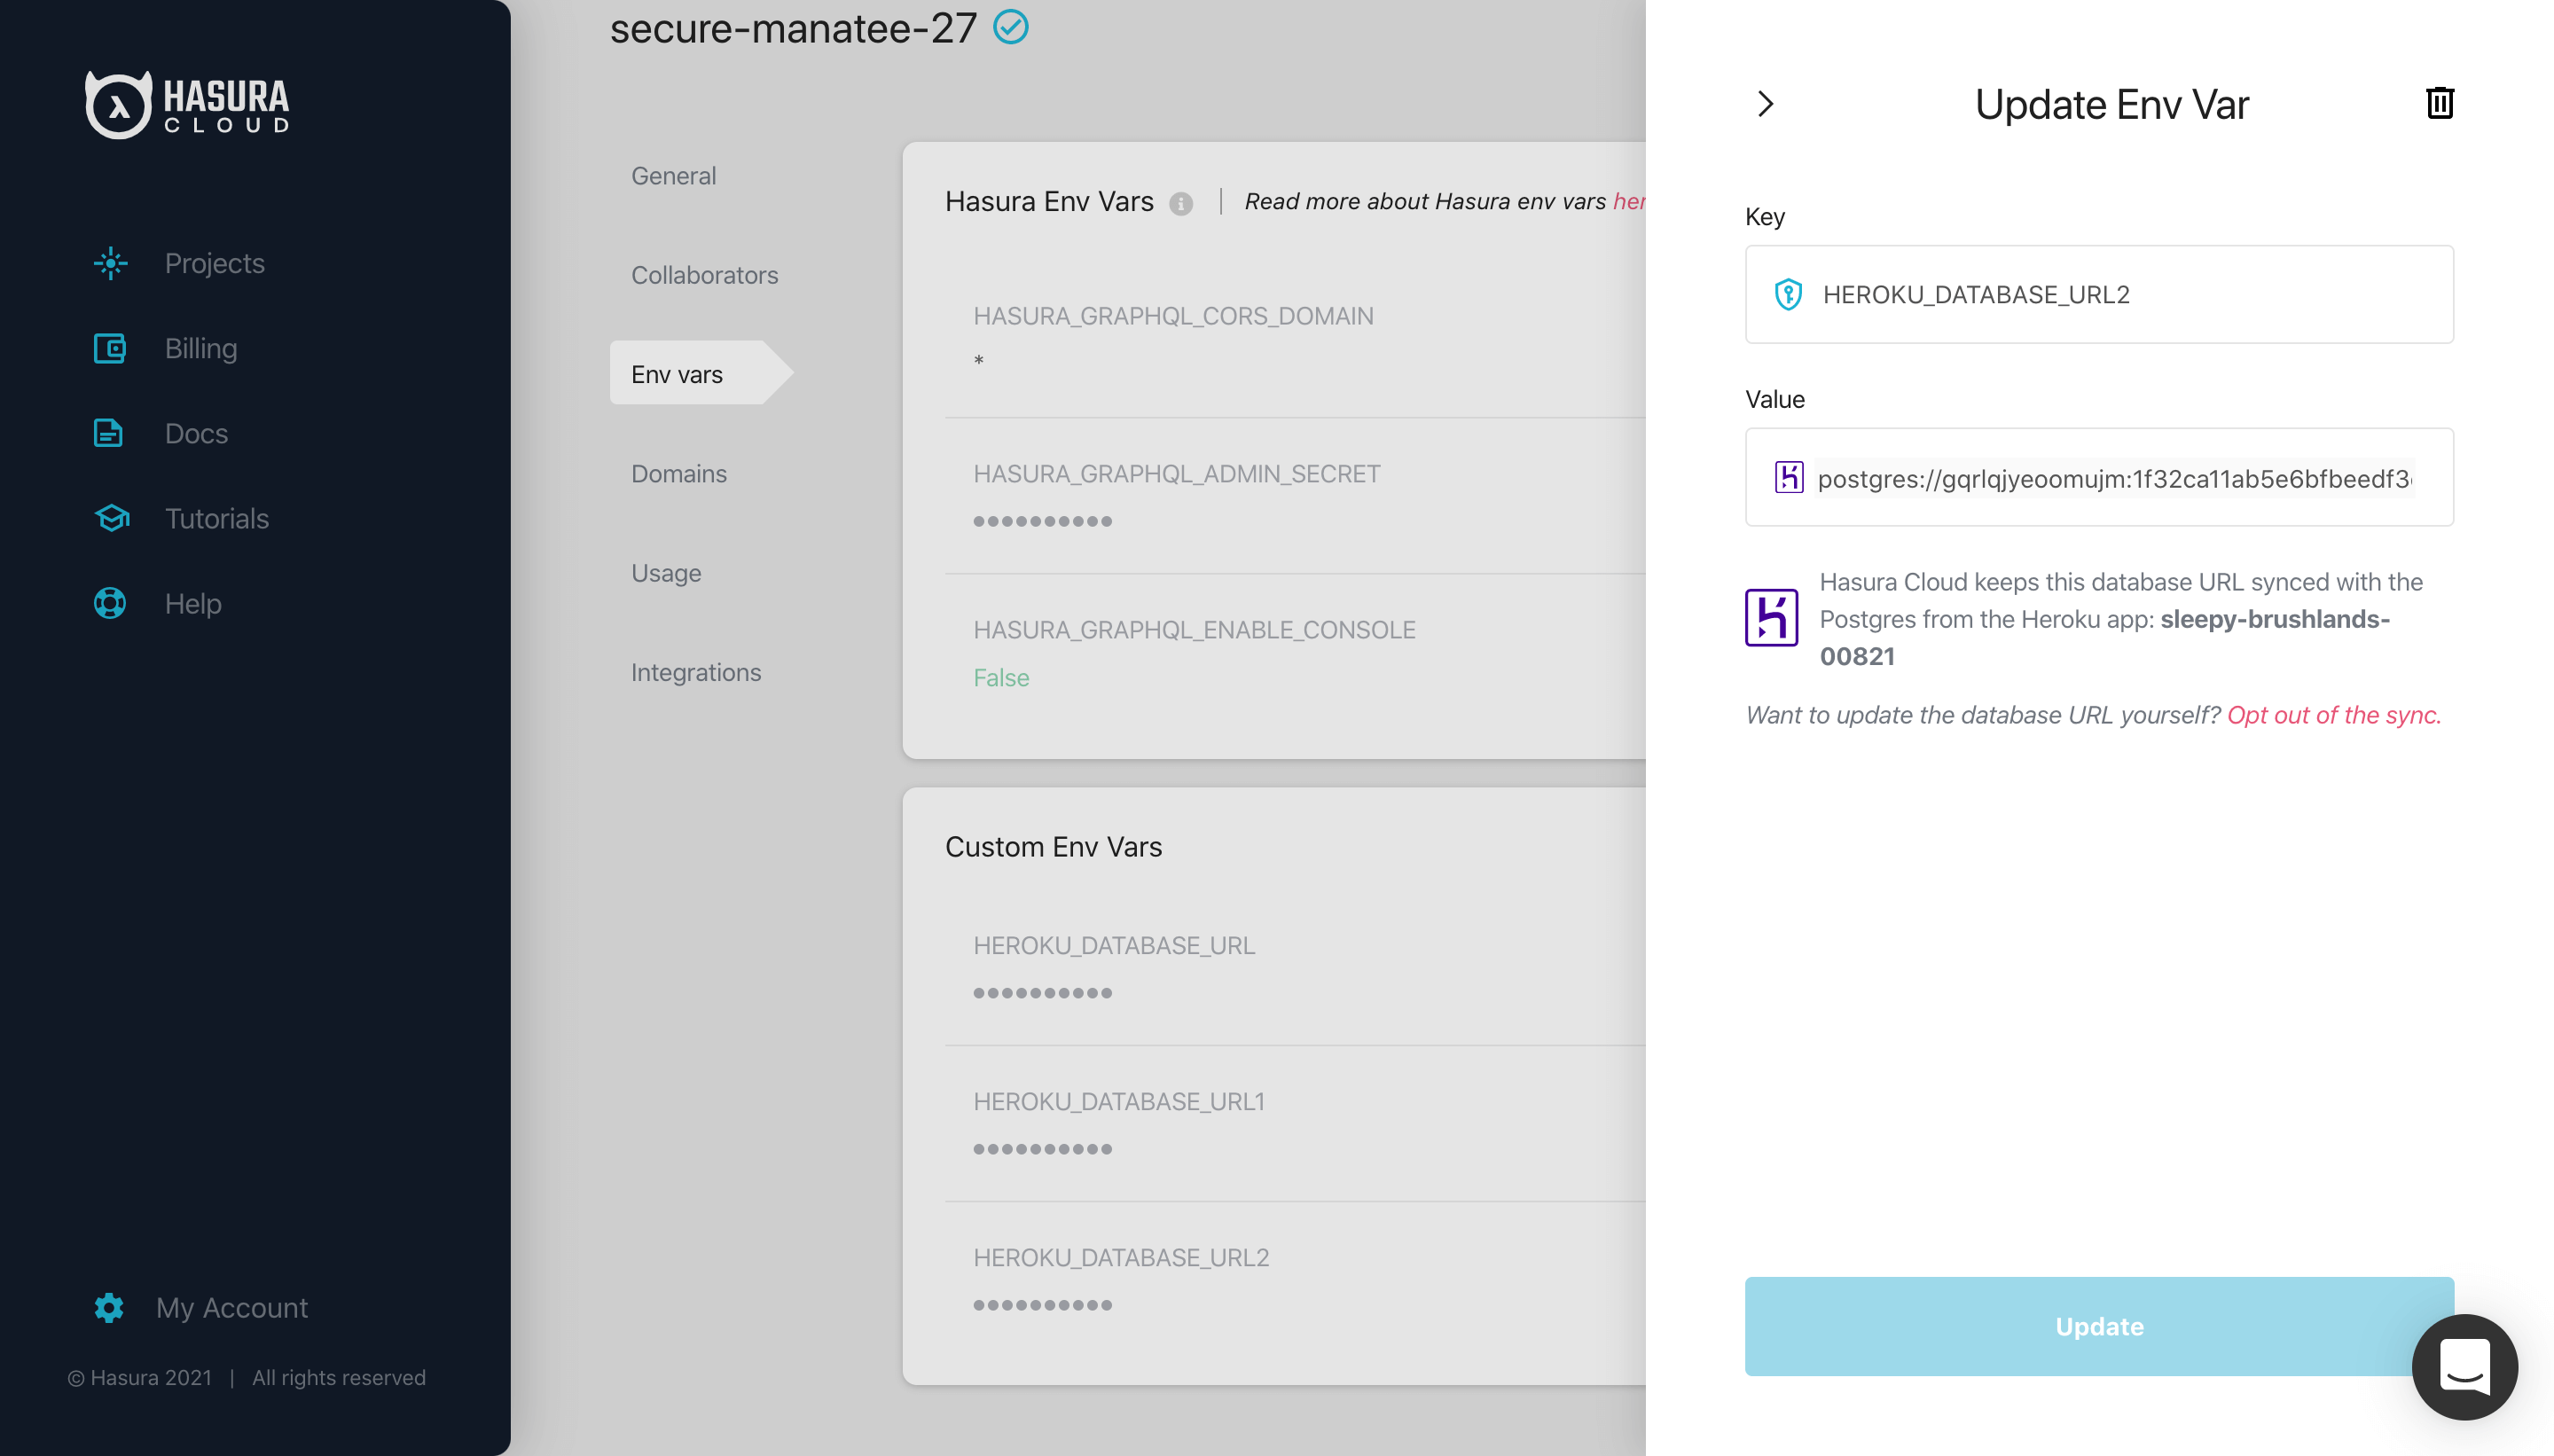Image resolution: width=2554 pixels, height=1456 pixels.
Task: Open Projects from the sidebar
Action: 214,263
